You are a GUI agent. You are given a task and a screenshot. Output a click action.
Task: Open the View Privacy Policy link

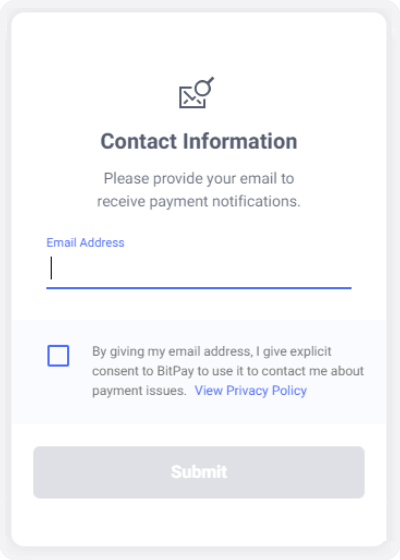point(250,390)
